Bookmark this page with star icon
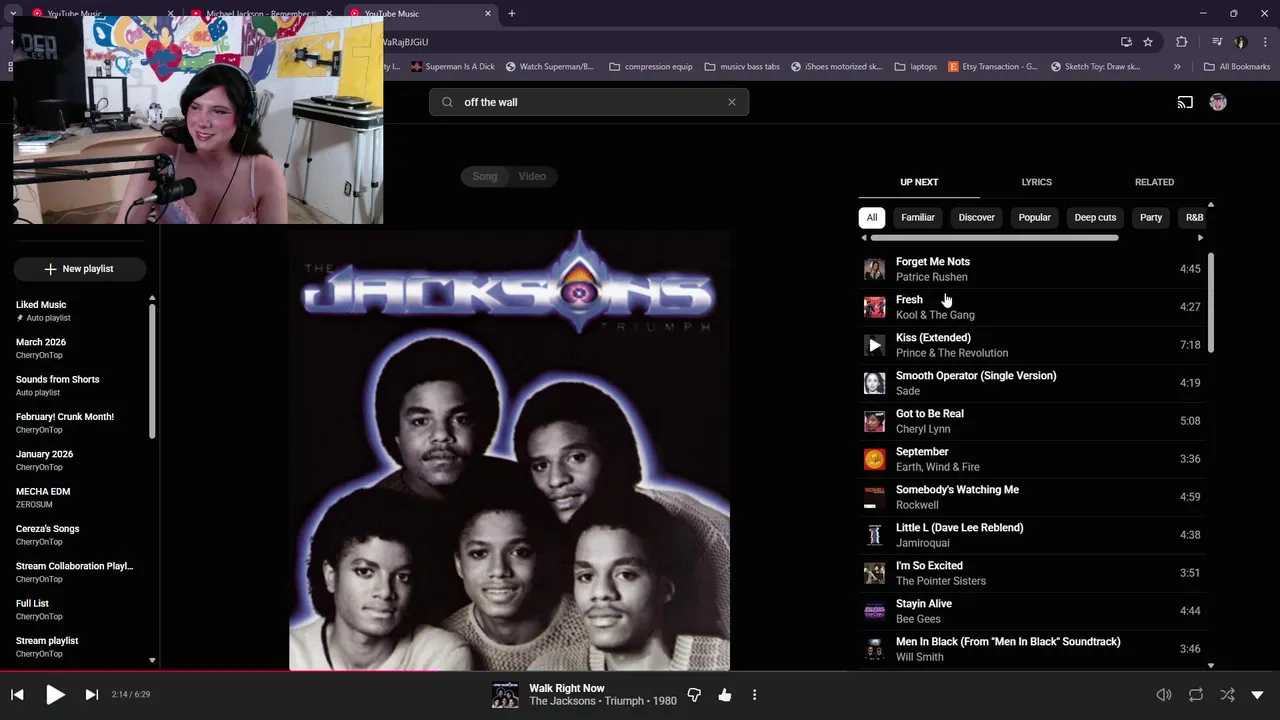 click(x=1148, y=42)
